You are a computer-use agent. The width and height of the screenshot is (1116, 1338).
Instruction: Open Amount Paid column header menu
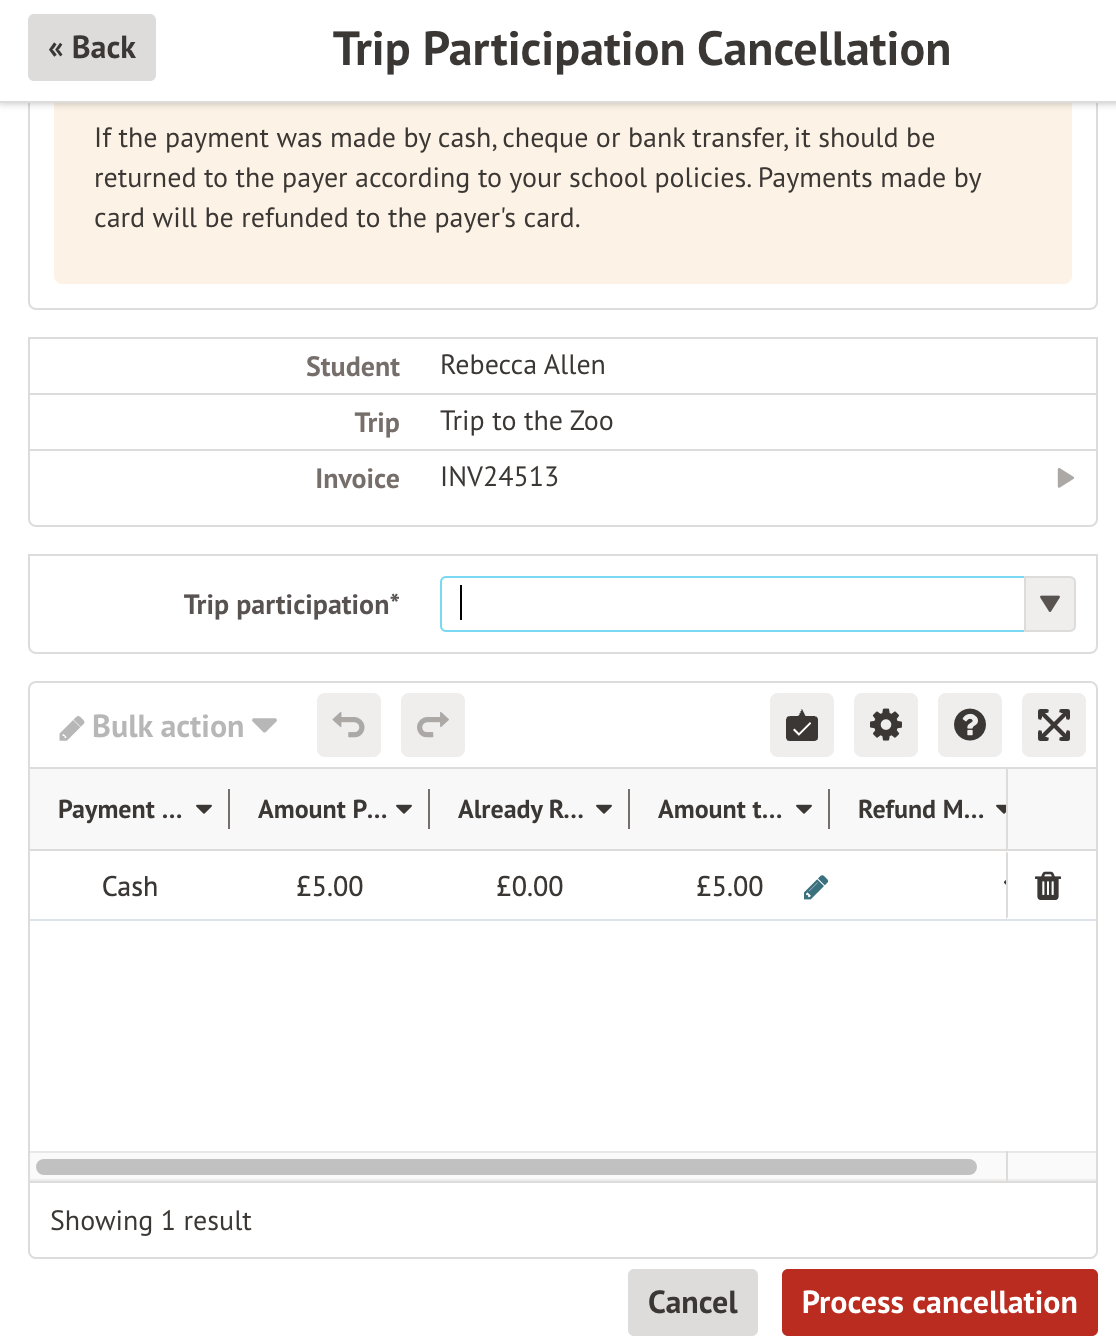(404, 810)
